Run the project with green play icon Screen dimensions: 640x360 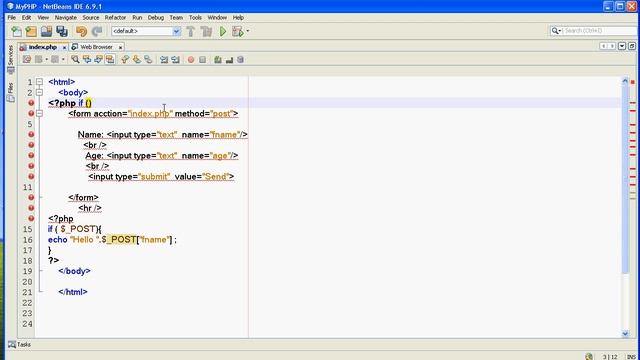pos(223,31)
